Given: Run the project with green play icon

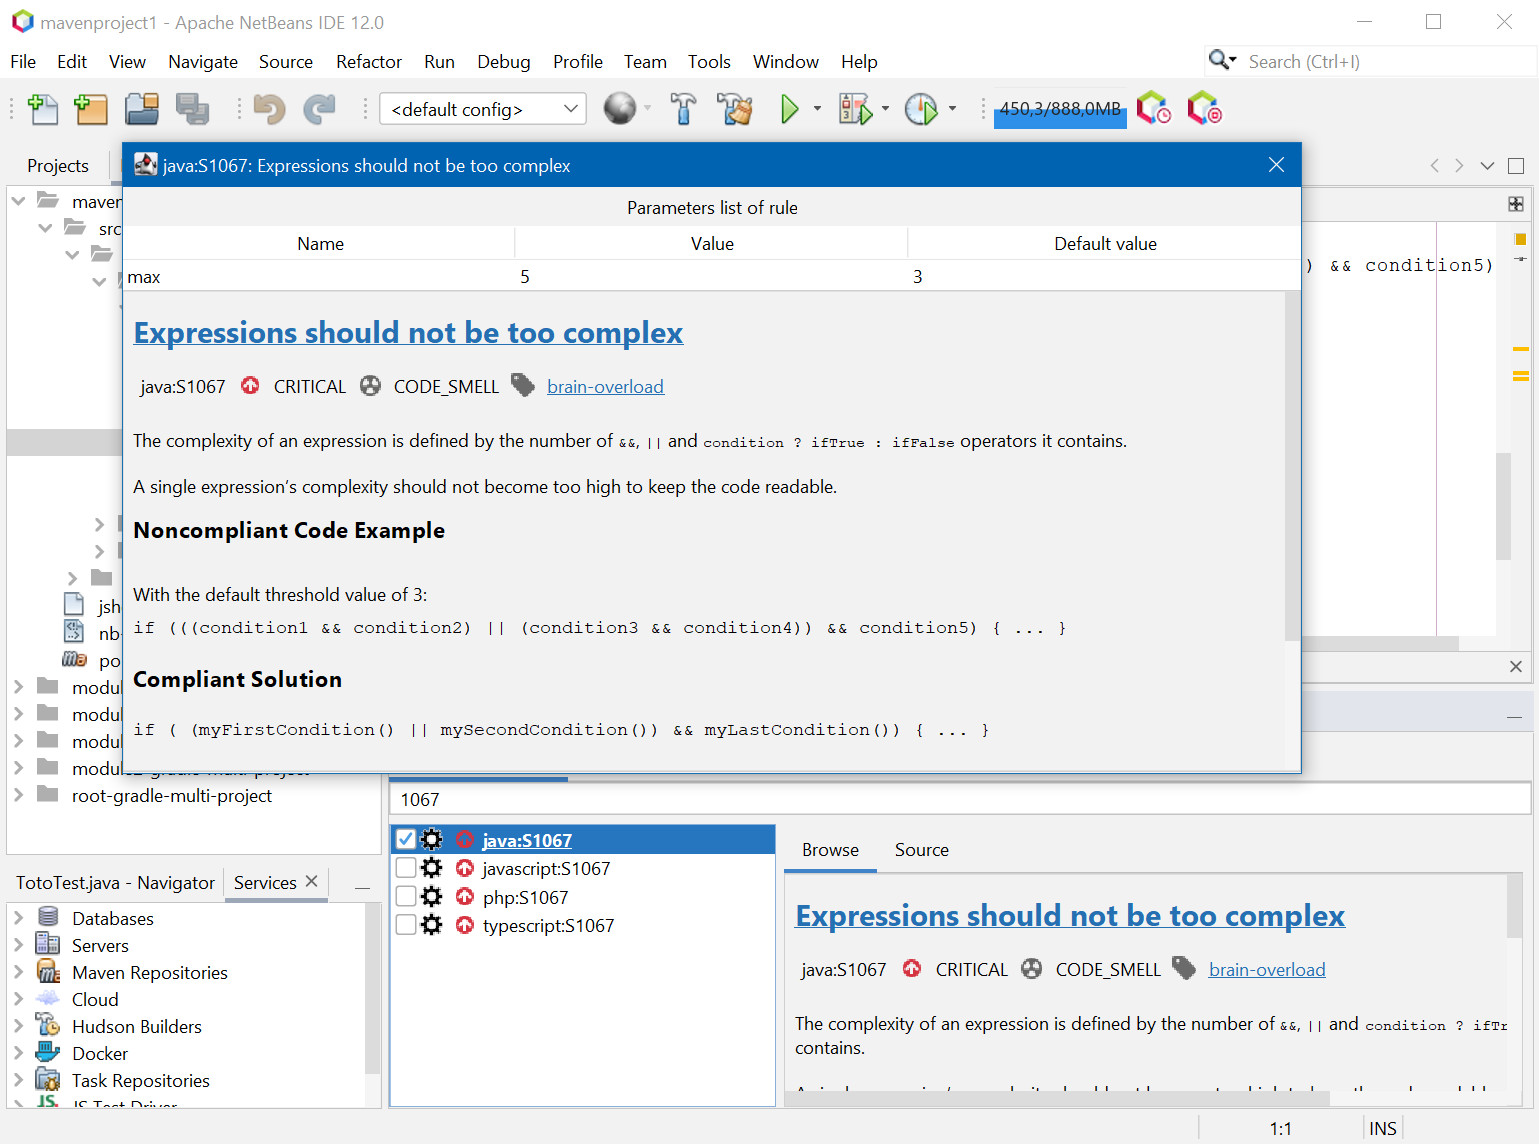Looking at the screenshot, I should (x=789, y=109).
